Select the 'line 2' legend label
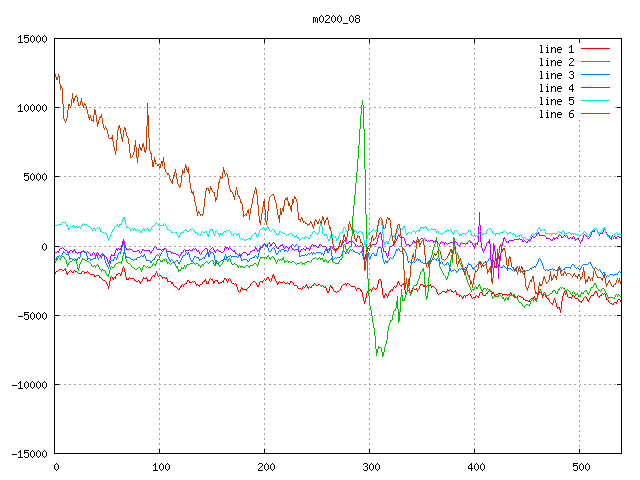The height and width of the screenshot is (480, 640). [x=557, y=62]
